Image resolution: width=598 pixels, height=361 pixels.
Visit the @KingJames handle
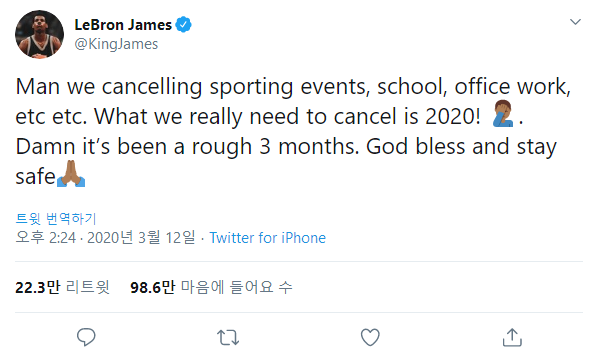pos(116,44)
